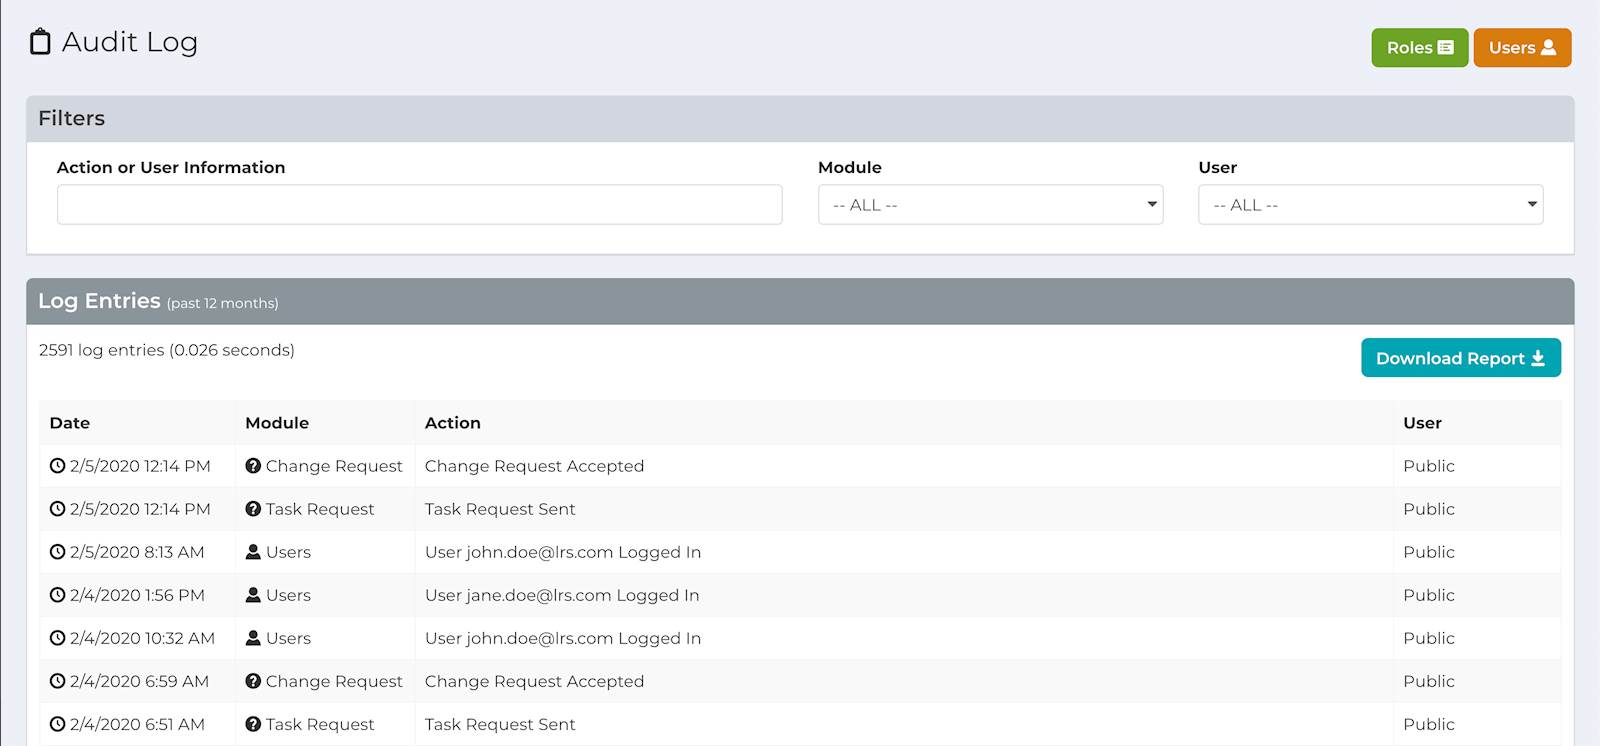Click the Log Entries section header
Image resolution: width=1600 pixels, height=746 pixels.
800,301
